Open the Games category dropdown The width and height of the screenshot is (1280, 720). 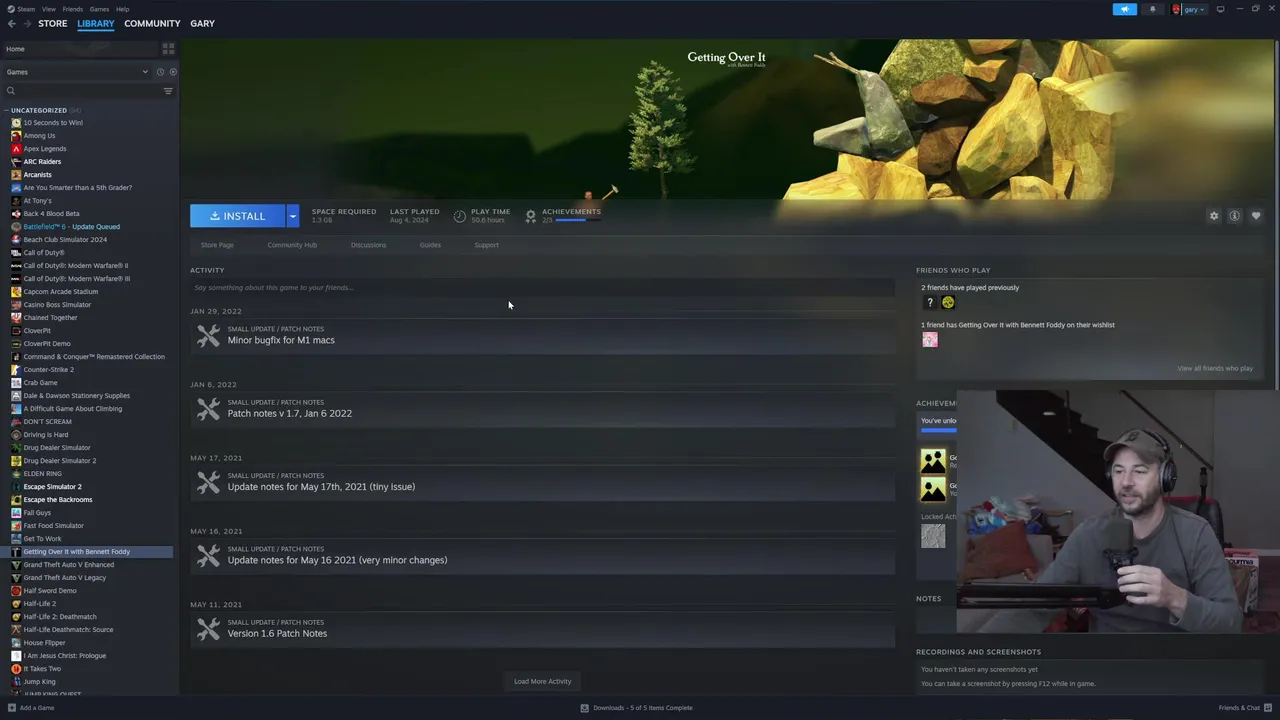point(75,72)
